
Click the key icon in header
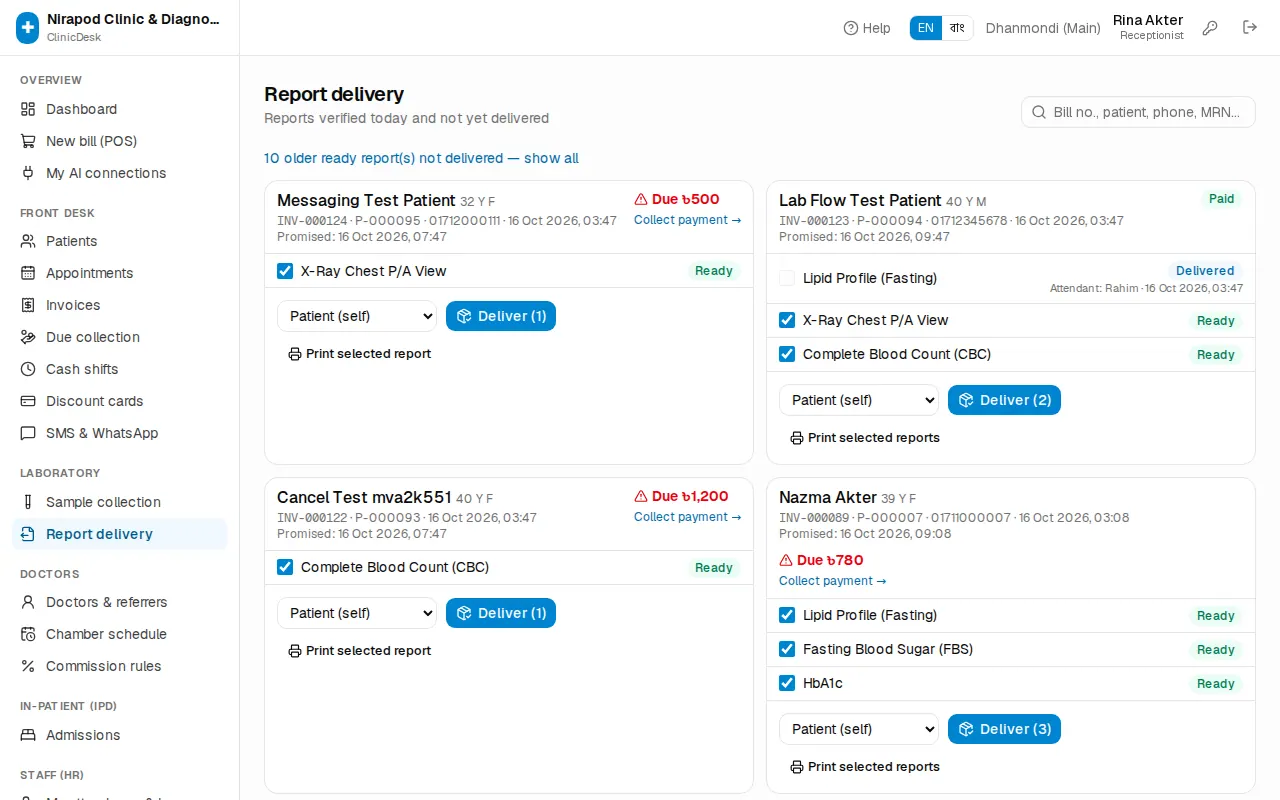[x=1210, y=28]
